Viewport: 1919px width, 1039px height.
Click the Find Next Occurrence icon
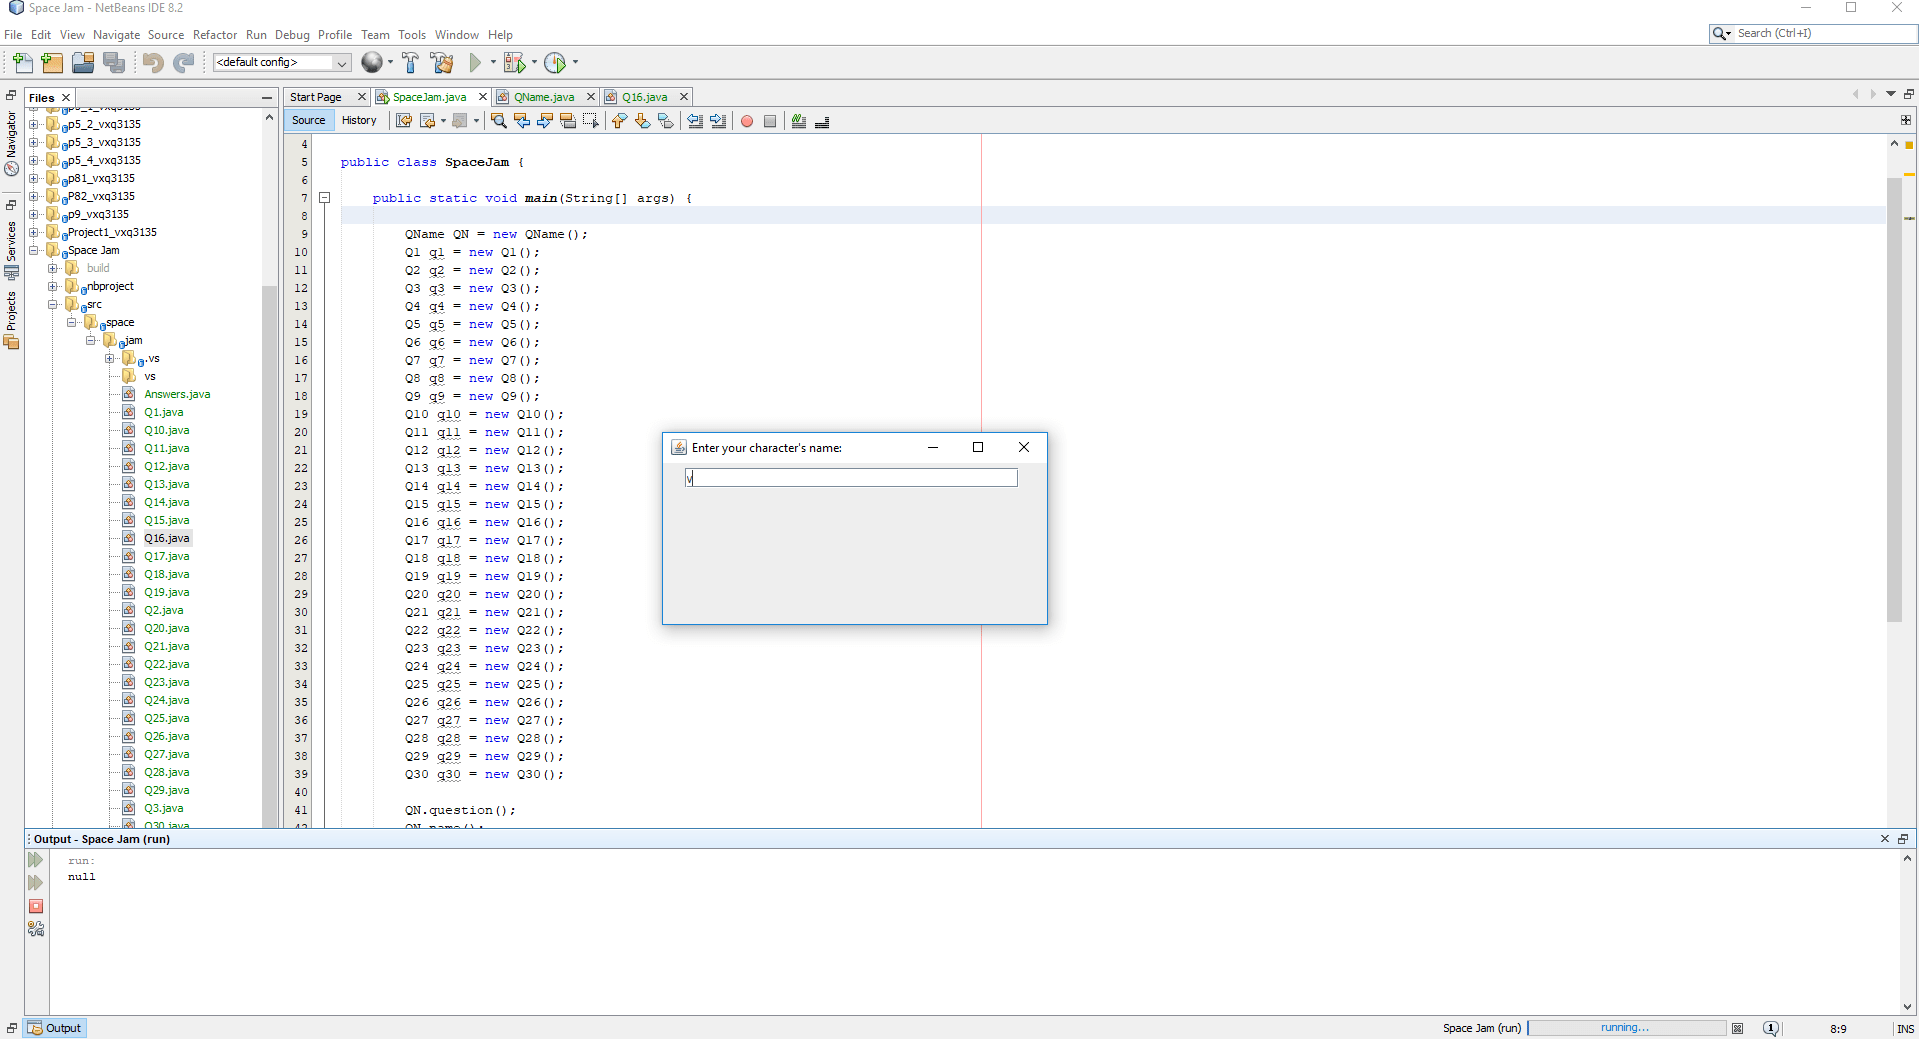545,121
